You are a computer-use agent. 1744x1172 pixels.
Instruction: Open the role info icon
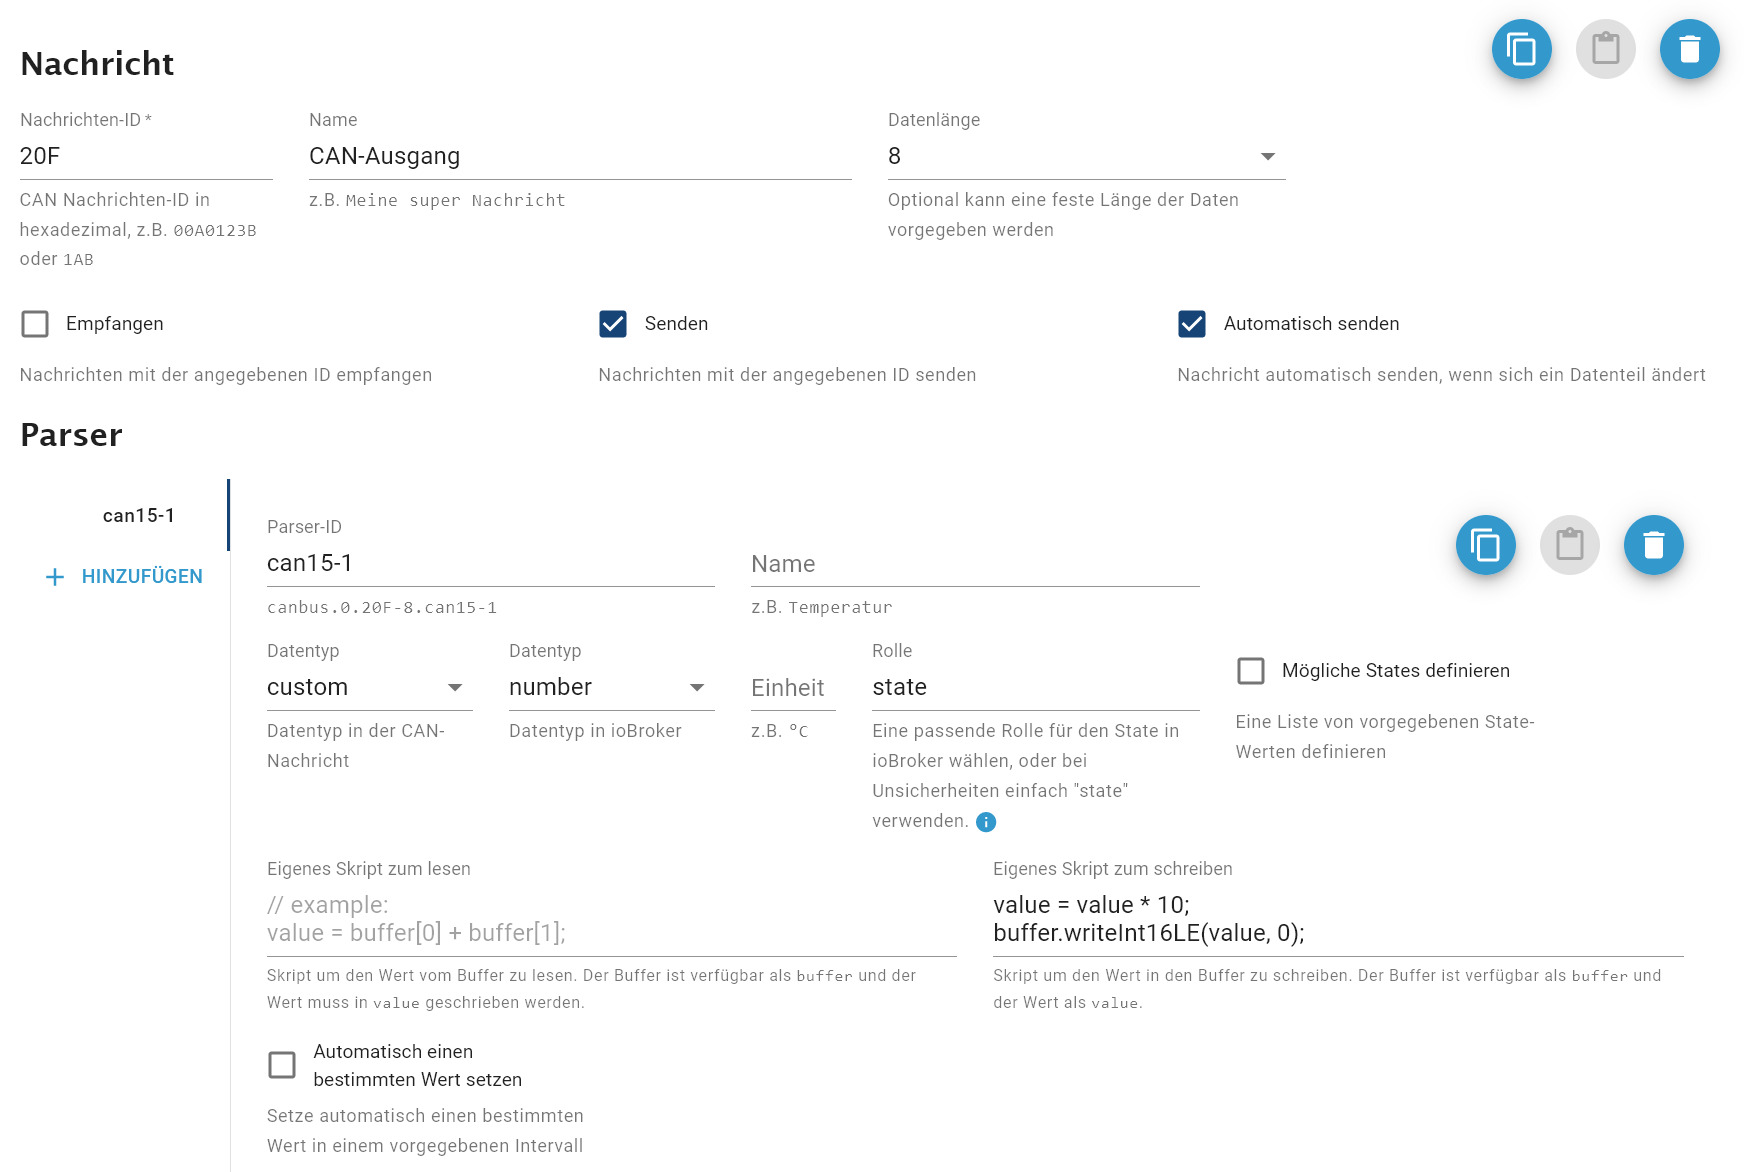986,822
